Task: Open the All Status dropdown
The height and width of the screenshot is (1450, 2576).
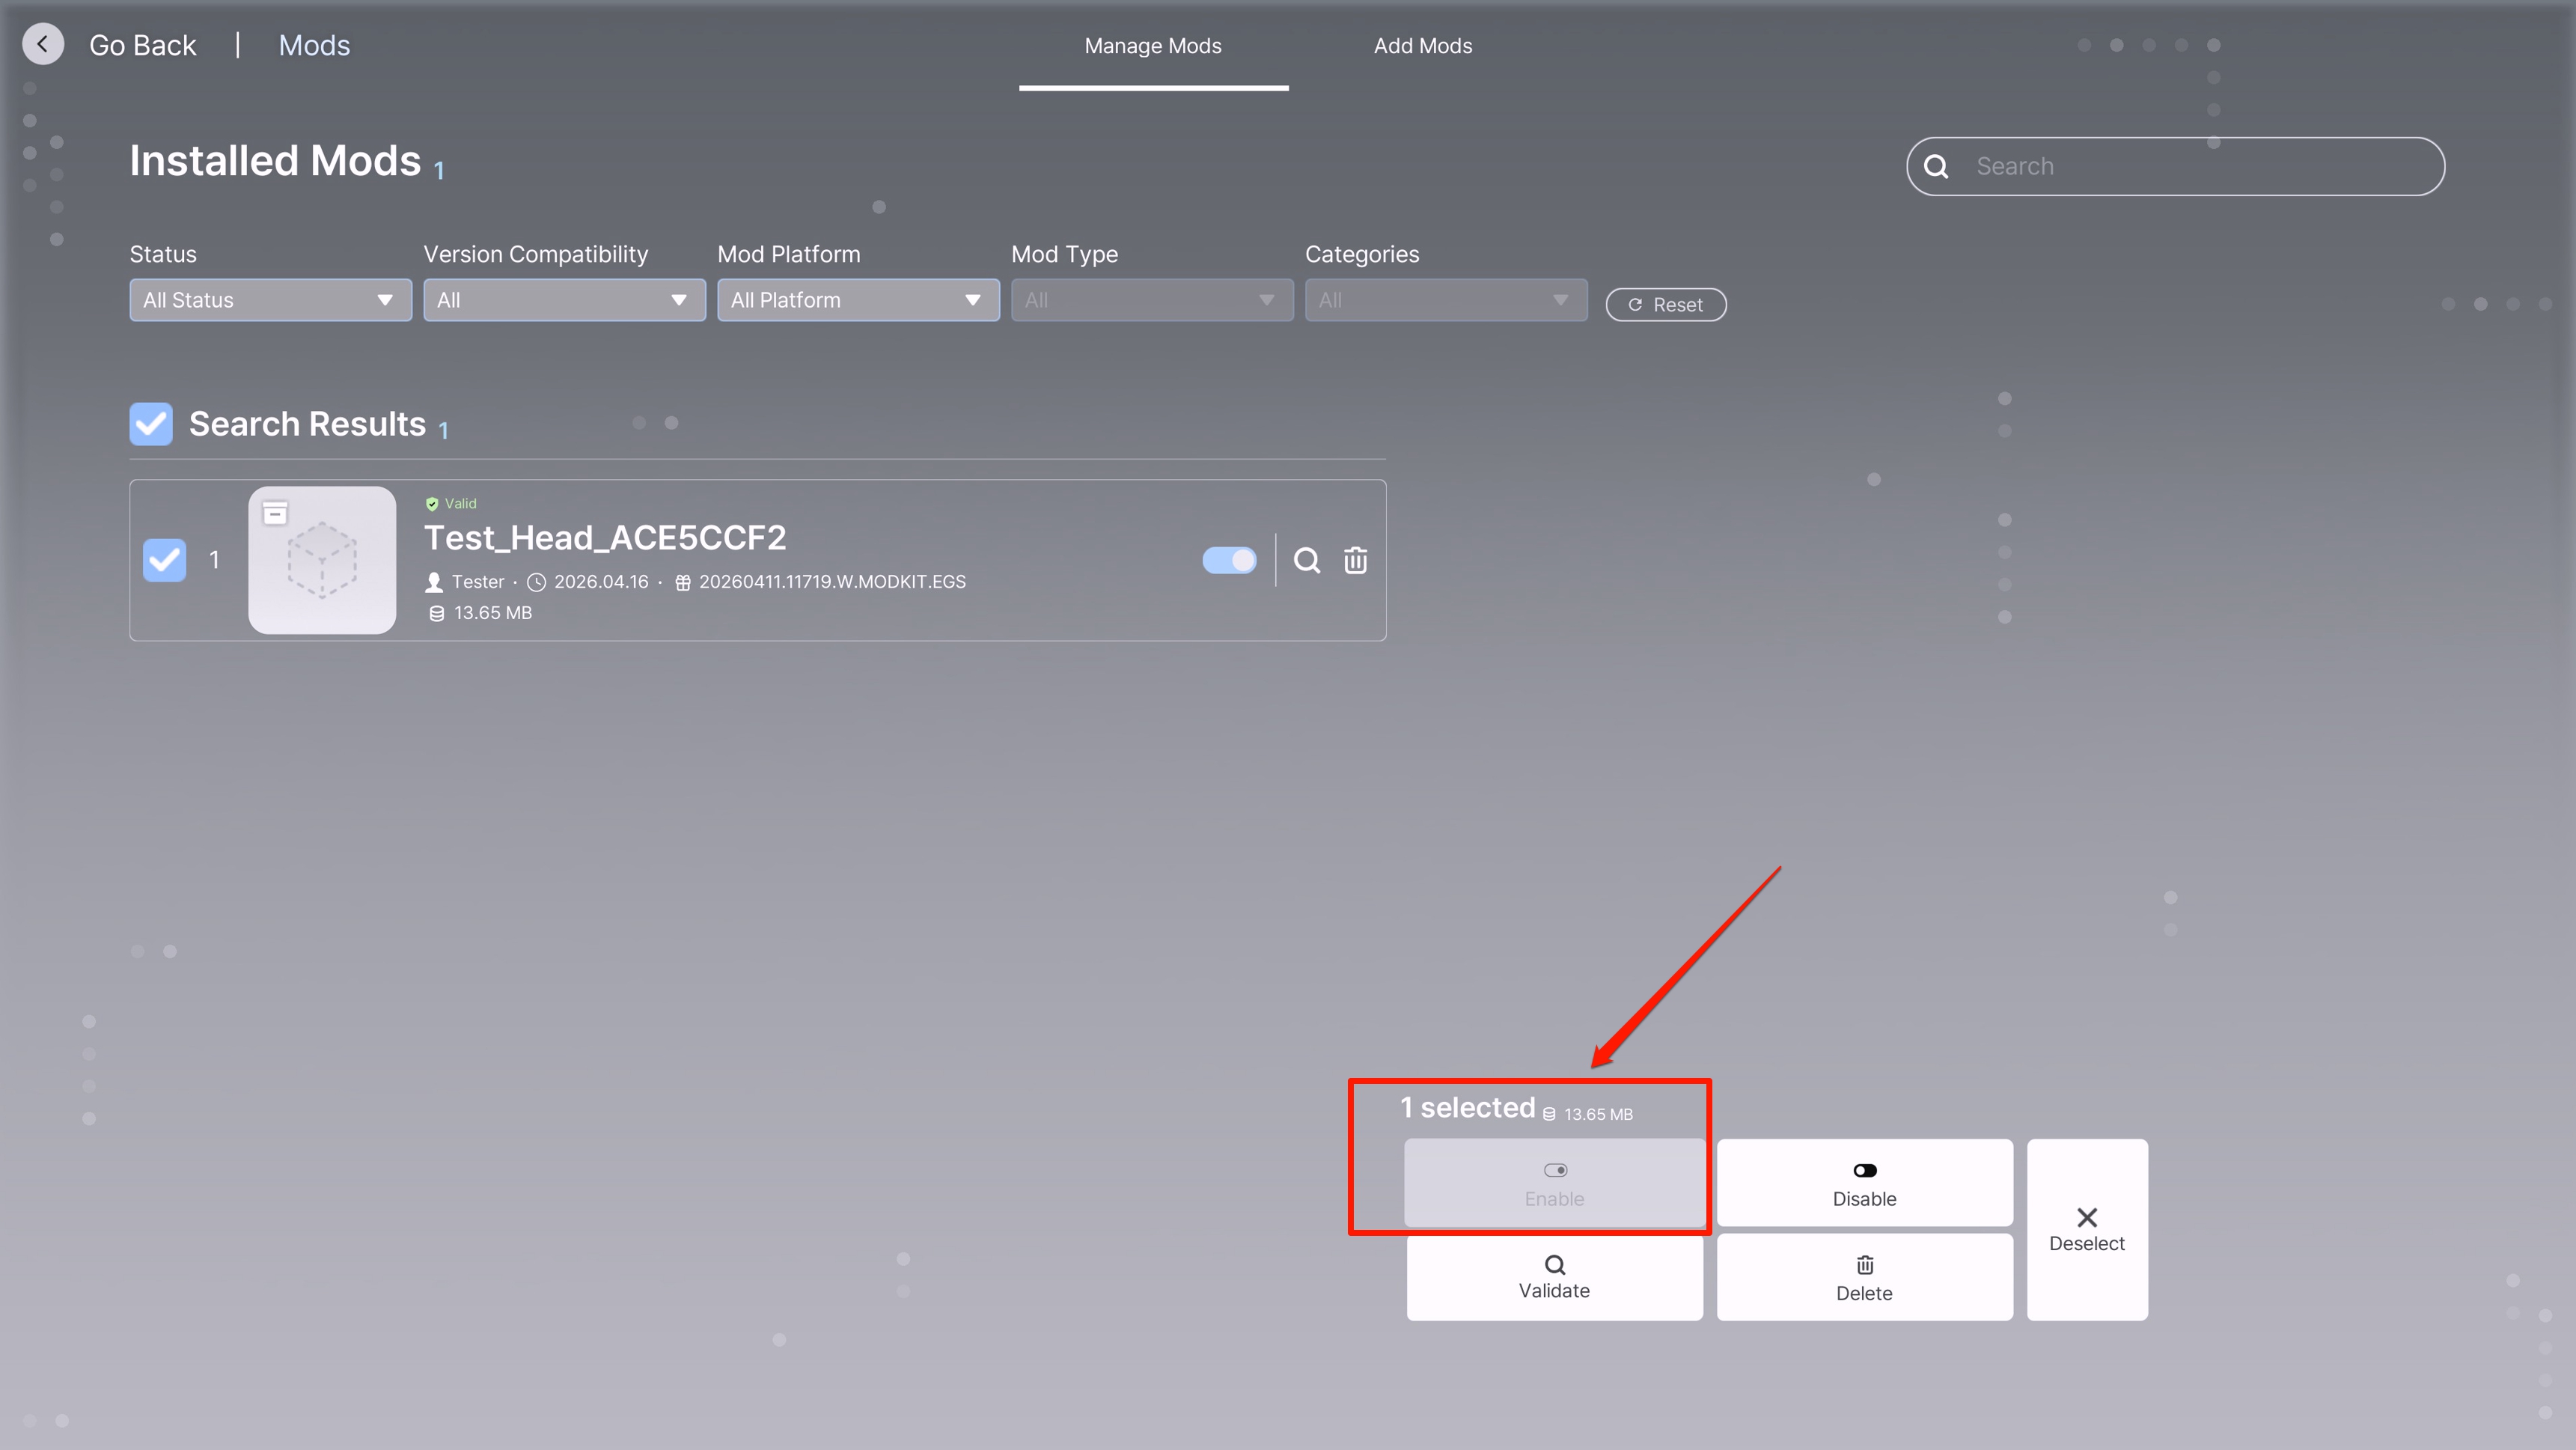Action: (270, 300)
